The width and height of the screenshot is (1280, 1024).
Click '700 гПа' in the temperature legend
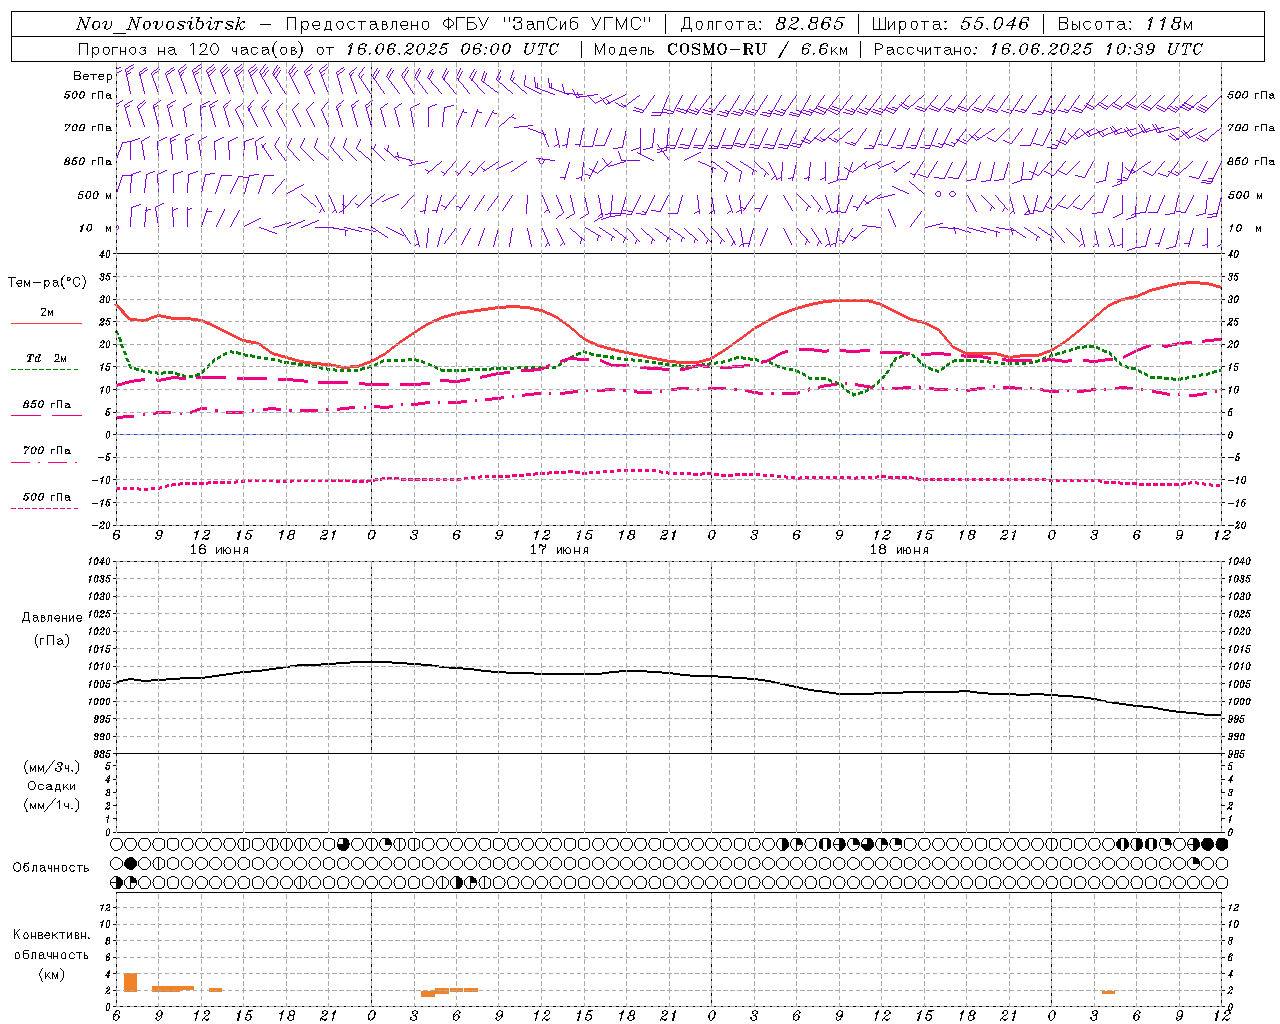47,451
